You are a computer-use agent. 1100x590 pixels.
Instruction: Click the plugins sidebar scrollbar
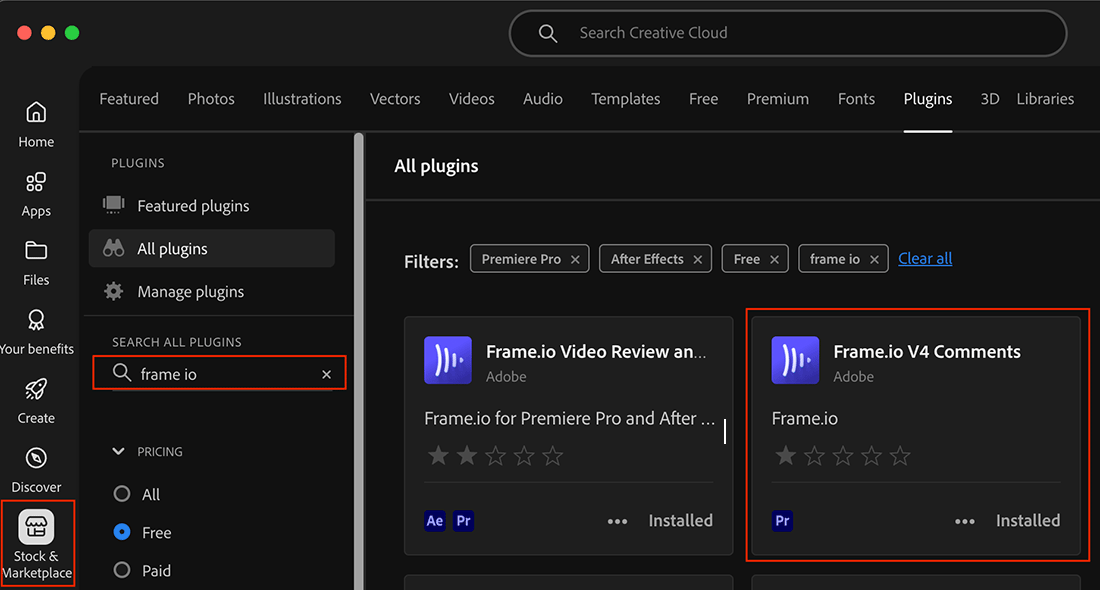pos(358,361)
